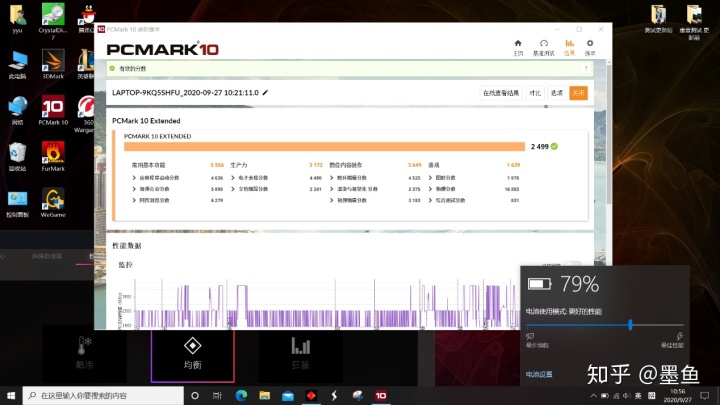The image size is (720, 405).
Task: Launch Microsoft Edge from the taskbar
Action: 241,395
